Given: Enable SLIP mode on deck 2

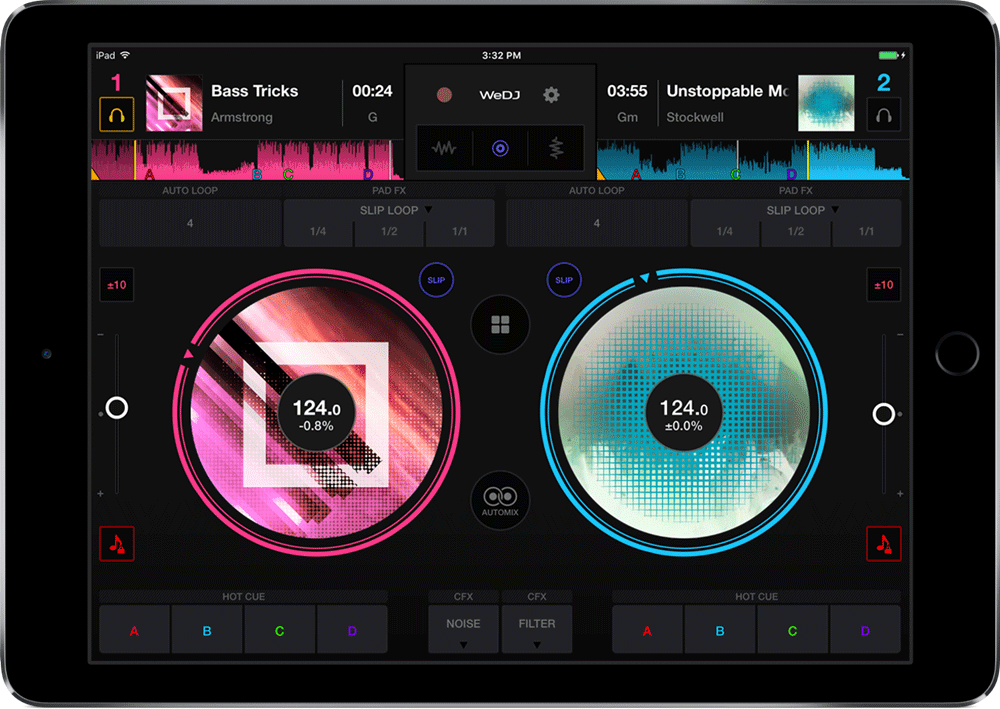Looking at the screenshot, I should click(x=564, y=280).
